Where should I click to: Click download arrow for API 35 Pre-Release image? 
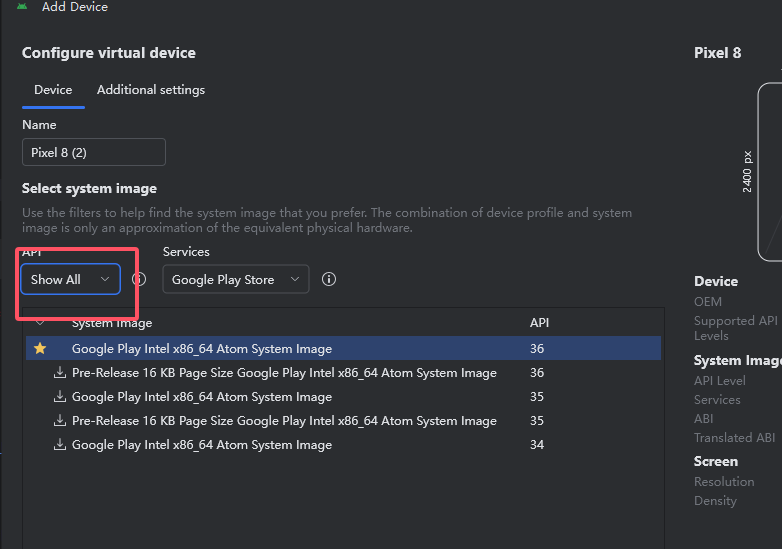(x=60, y=421)
